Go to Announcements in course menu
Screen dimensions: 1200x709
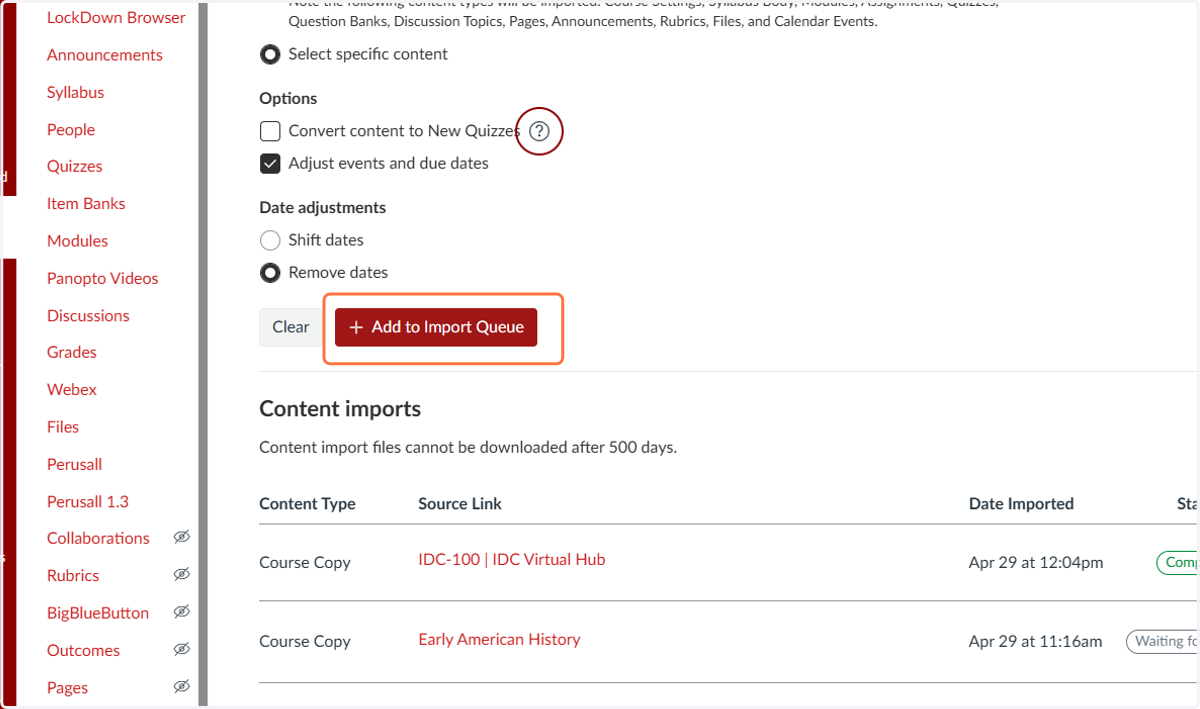105,55
